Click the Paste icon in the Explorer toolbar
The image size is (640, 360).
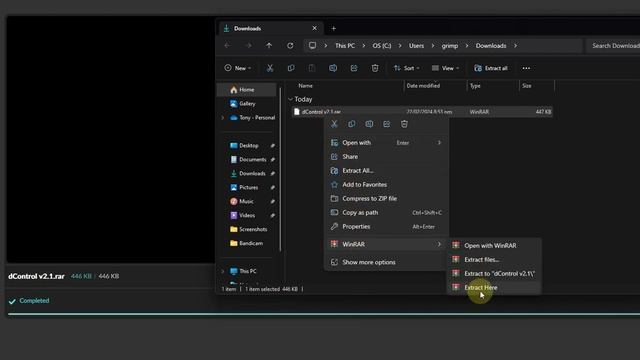coord(312,68)
